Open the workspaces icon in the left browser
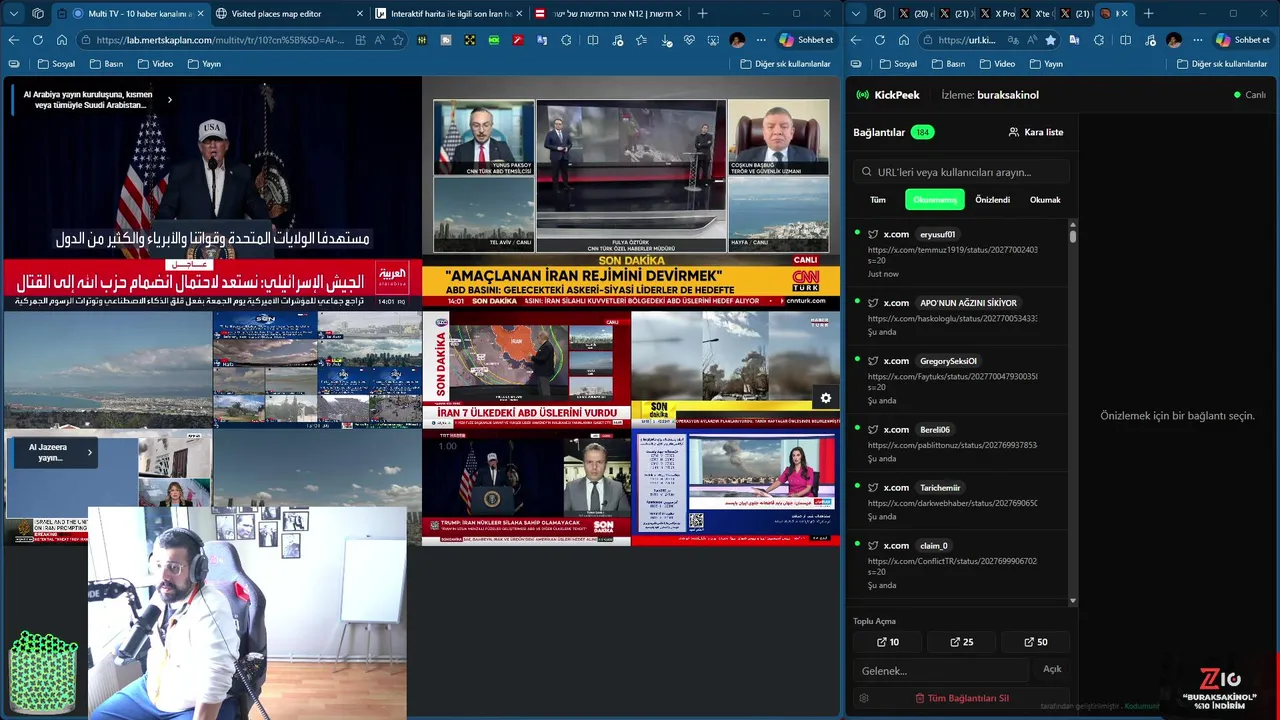Image resolution: width=1280 pixels, height=720 pixels. [x=38, y=14]
